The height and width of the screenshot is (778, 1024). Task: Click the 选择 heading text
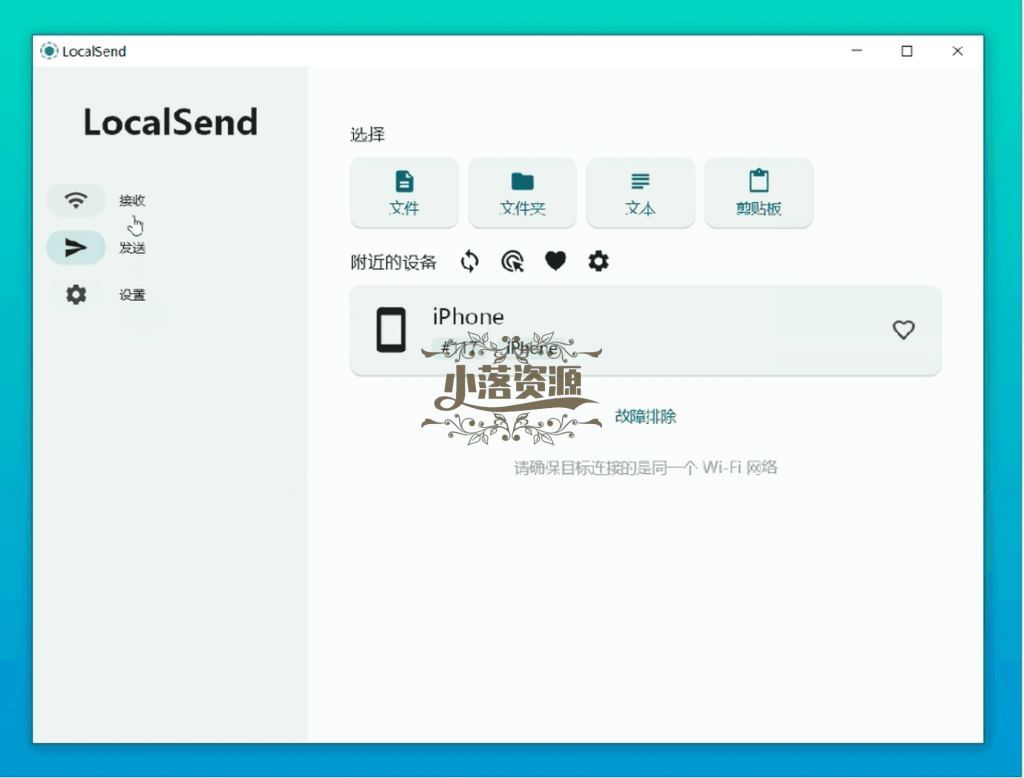click(368, 135)
